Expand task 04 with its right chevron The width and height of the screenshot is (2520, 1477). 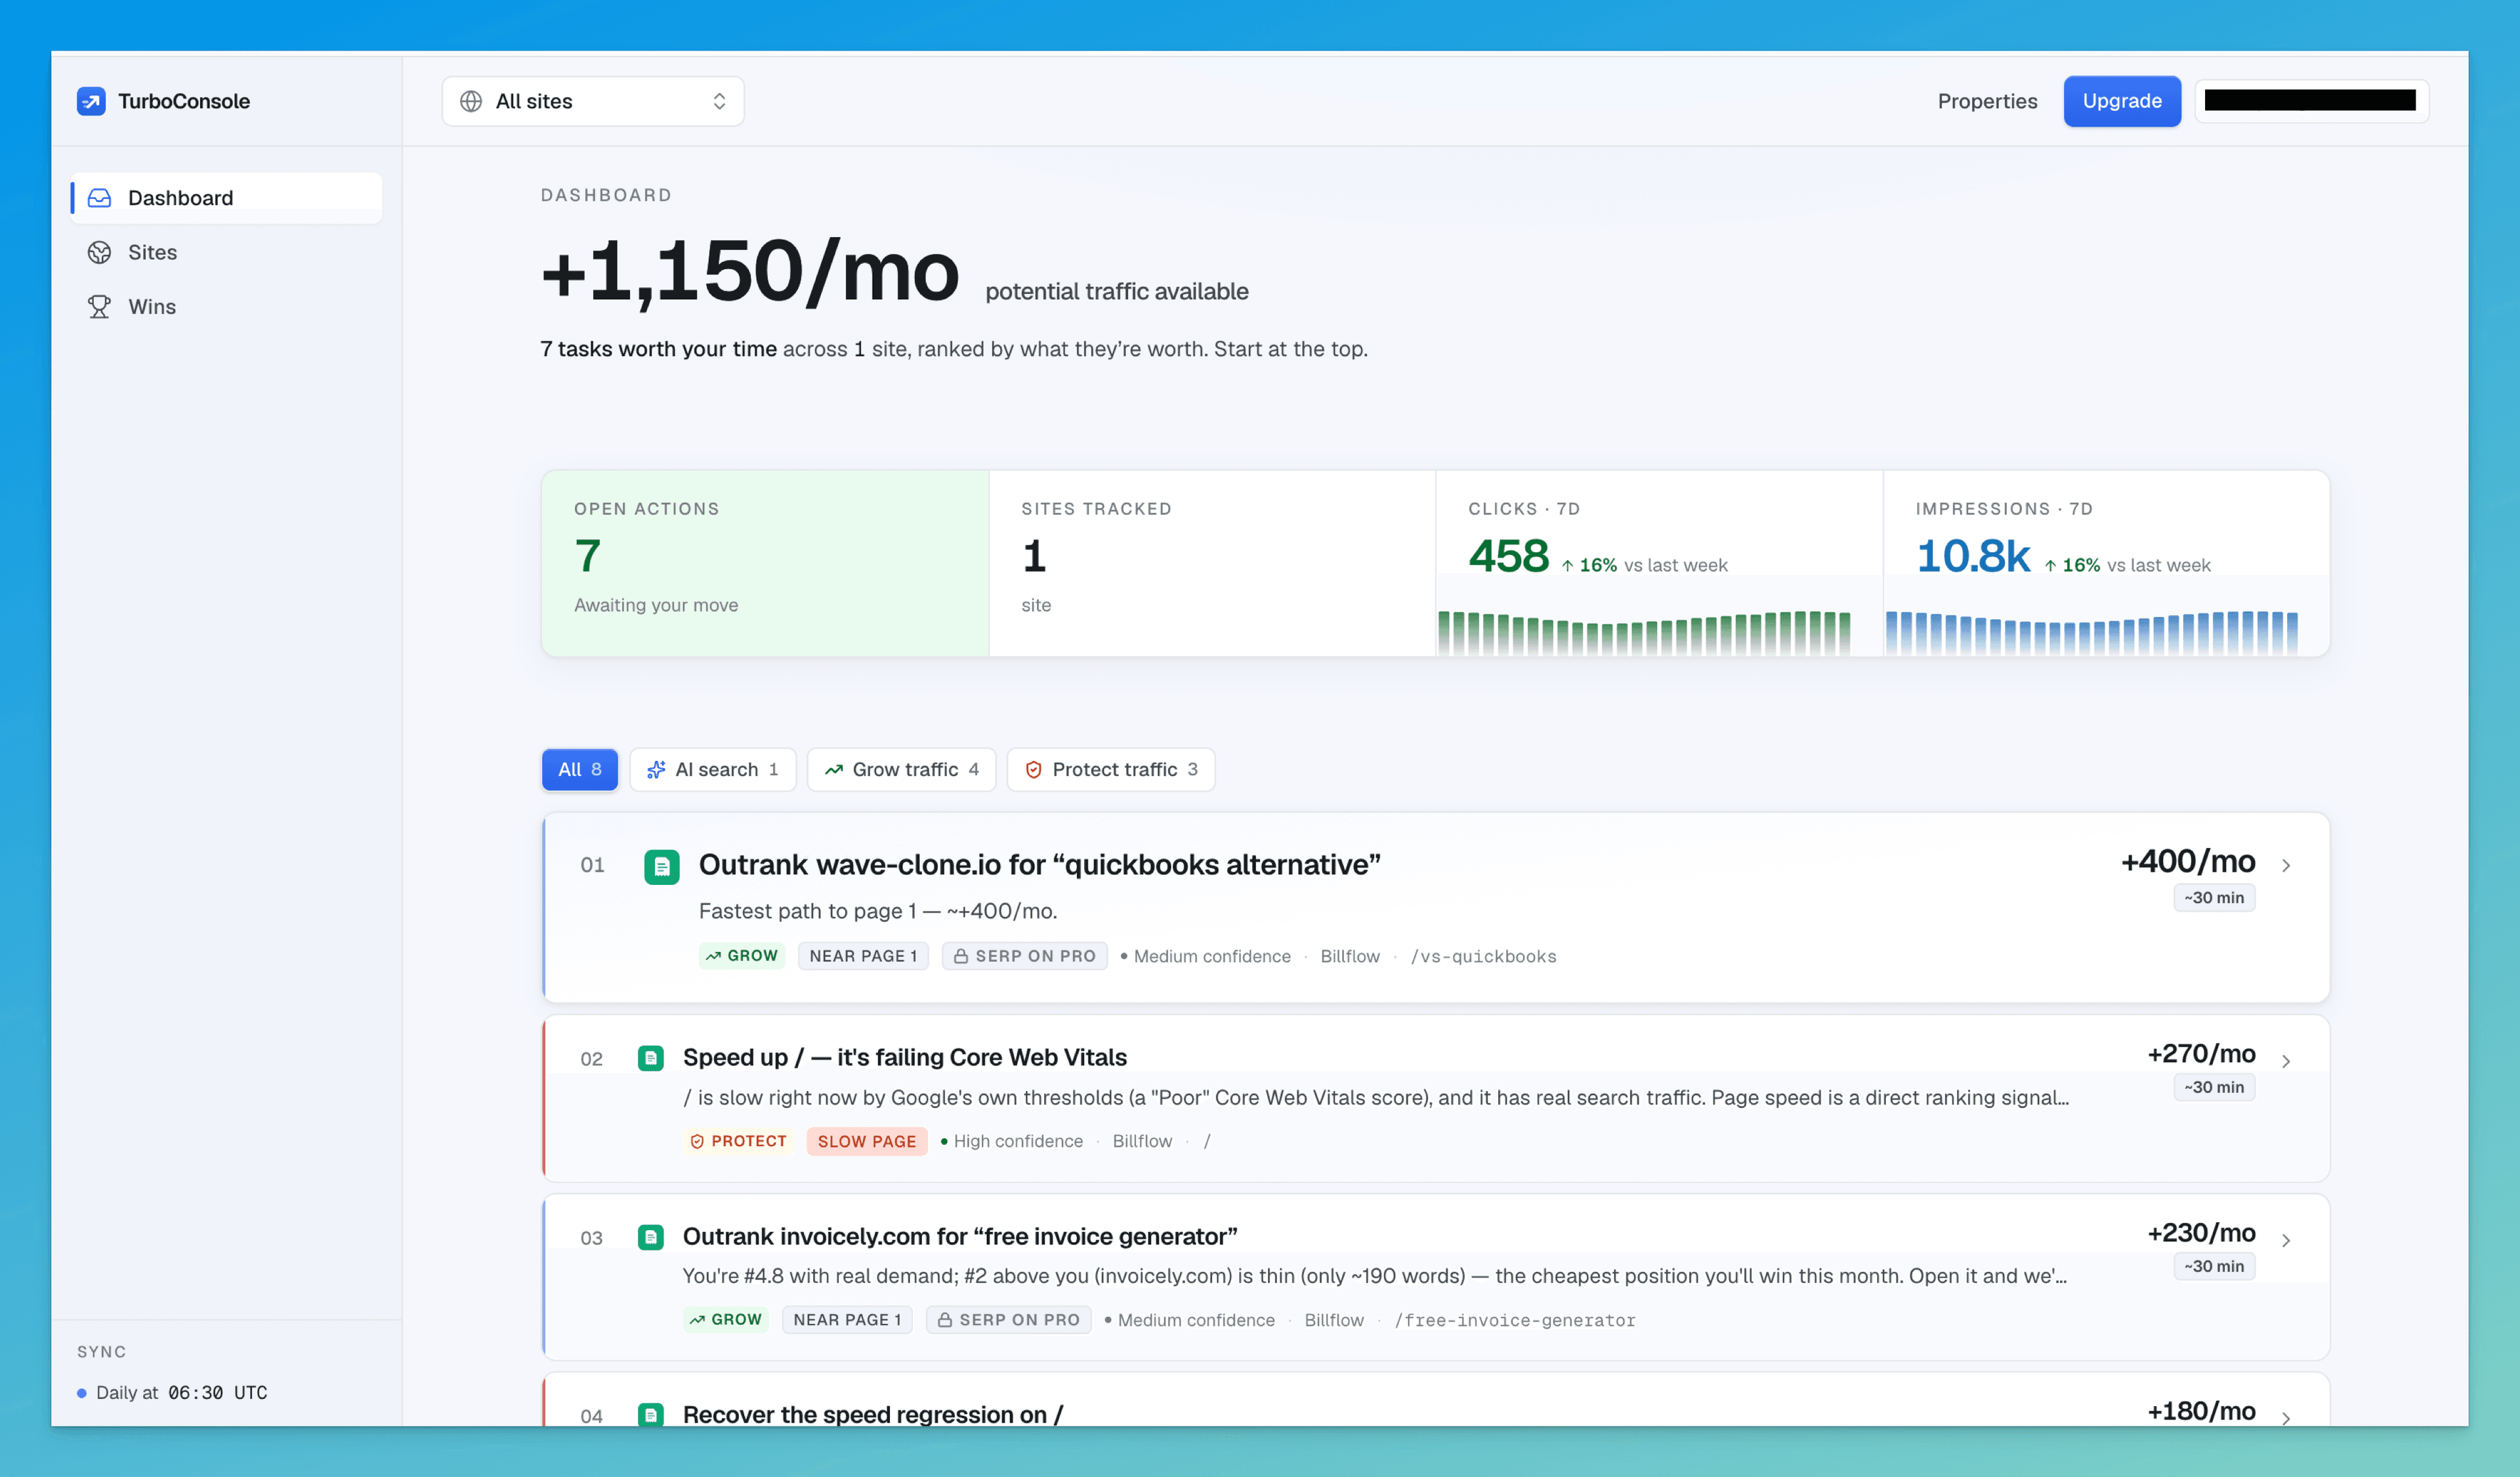[x=2286, y=1417]
